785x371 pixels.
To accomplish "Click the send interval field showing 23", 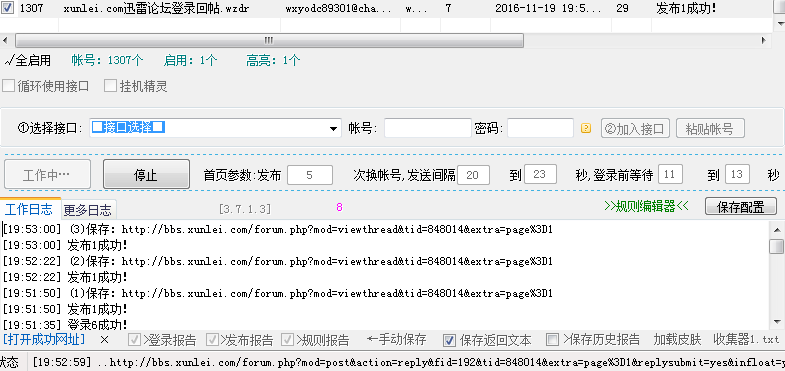I will (x=540, y=175).
